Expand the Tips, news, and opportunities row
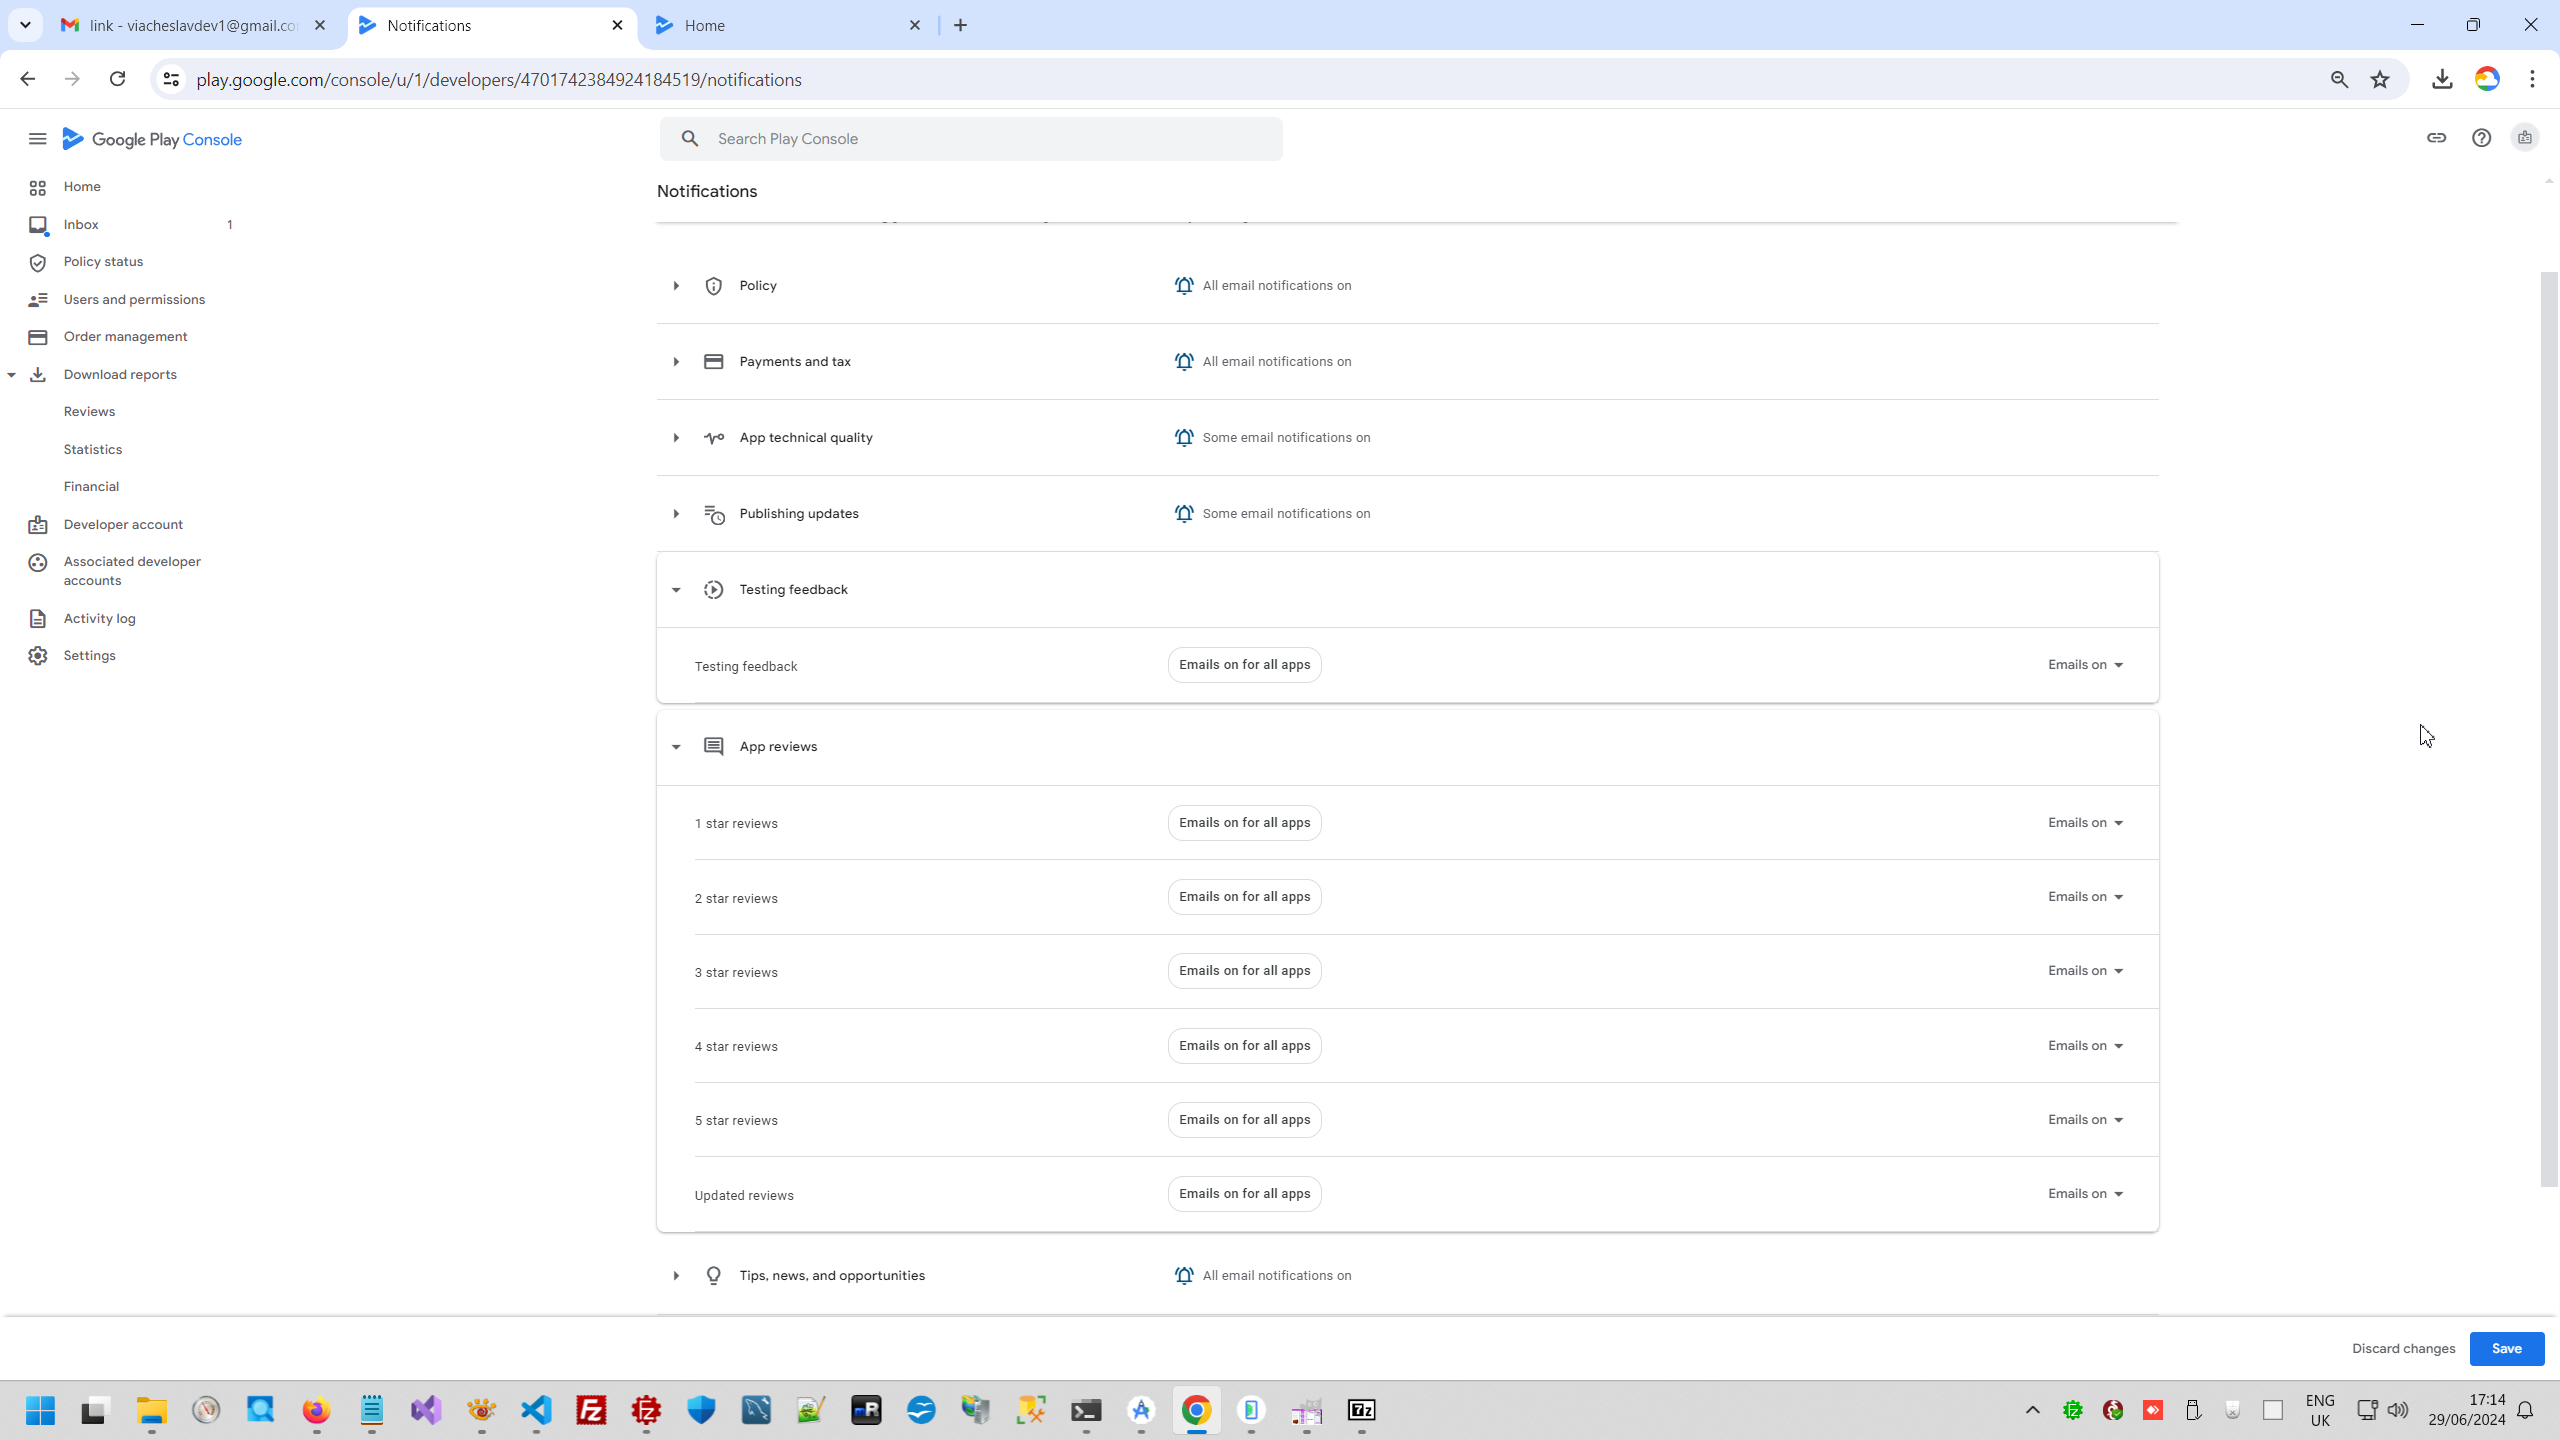 (676, 1276)
